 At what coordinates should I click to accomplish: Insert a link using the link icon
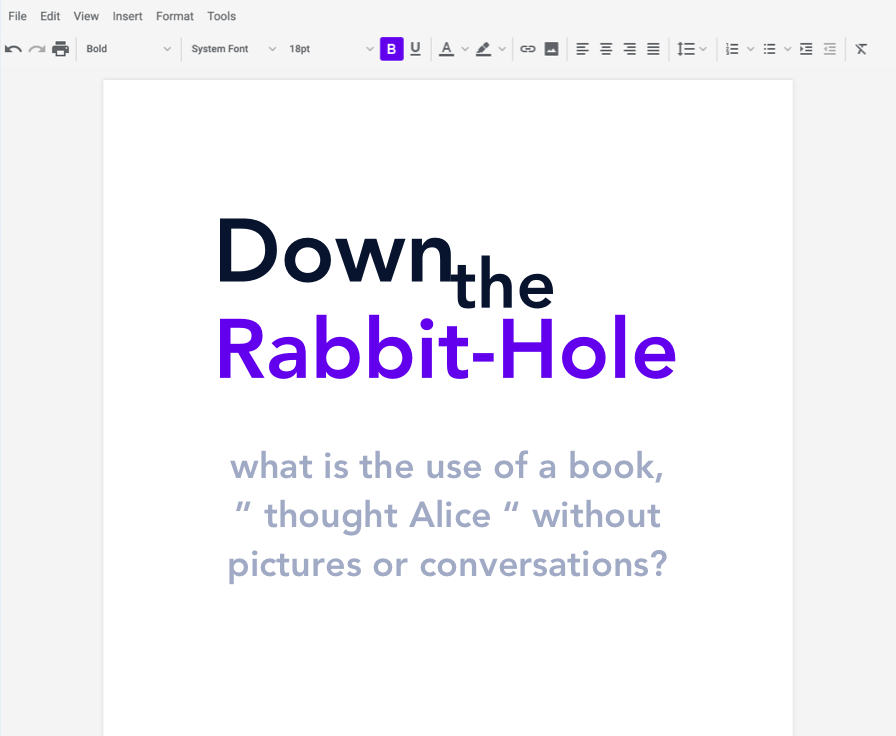click(528, 48)
